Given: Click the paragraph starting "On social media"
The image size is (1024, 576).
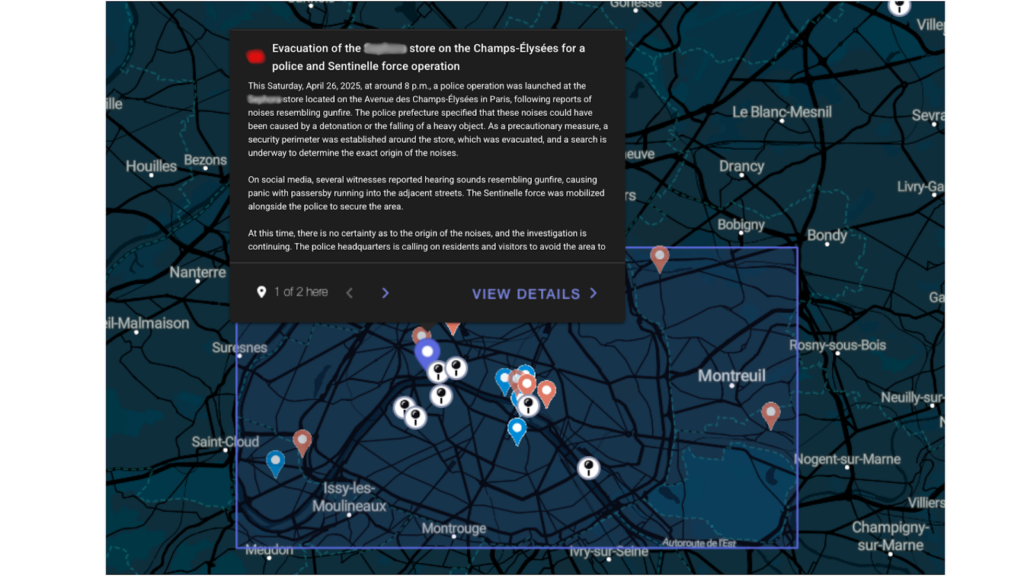Looking at the screenshot, I should point(426,193).
